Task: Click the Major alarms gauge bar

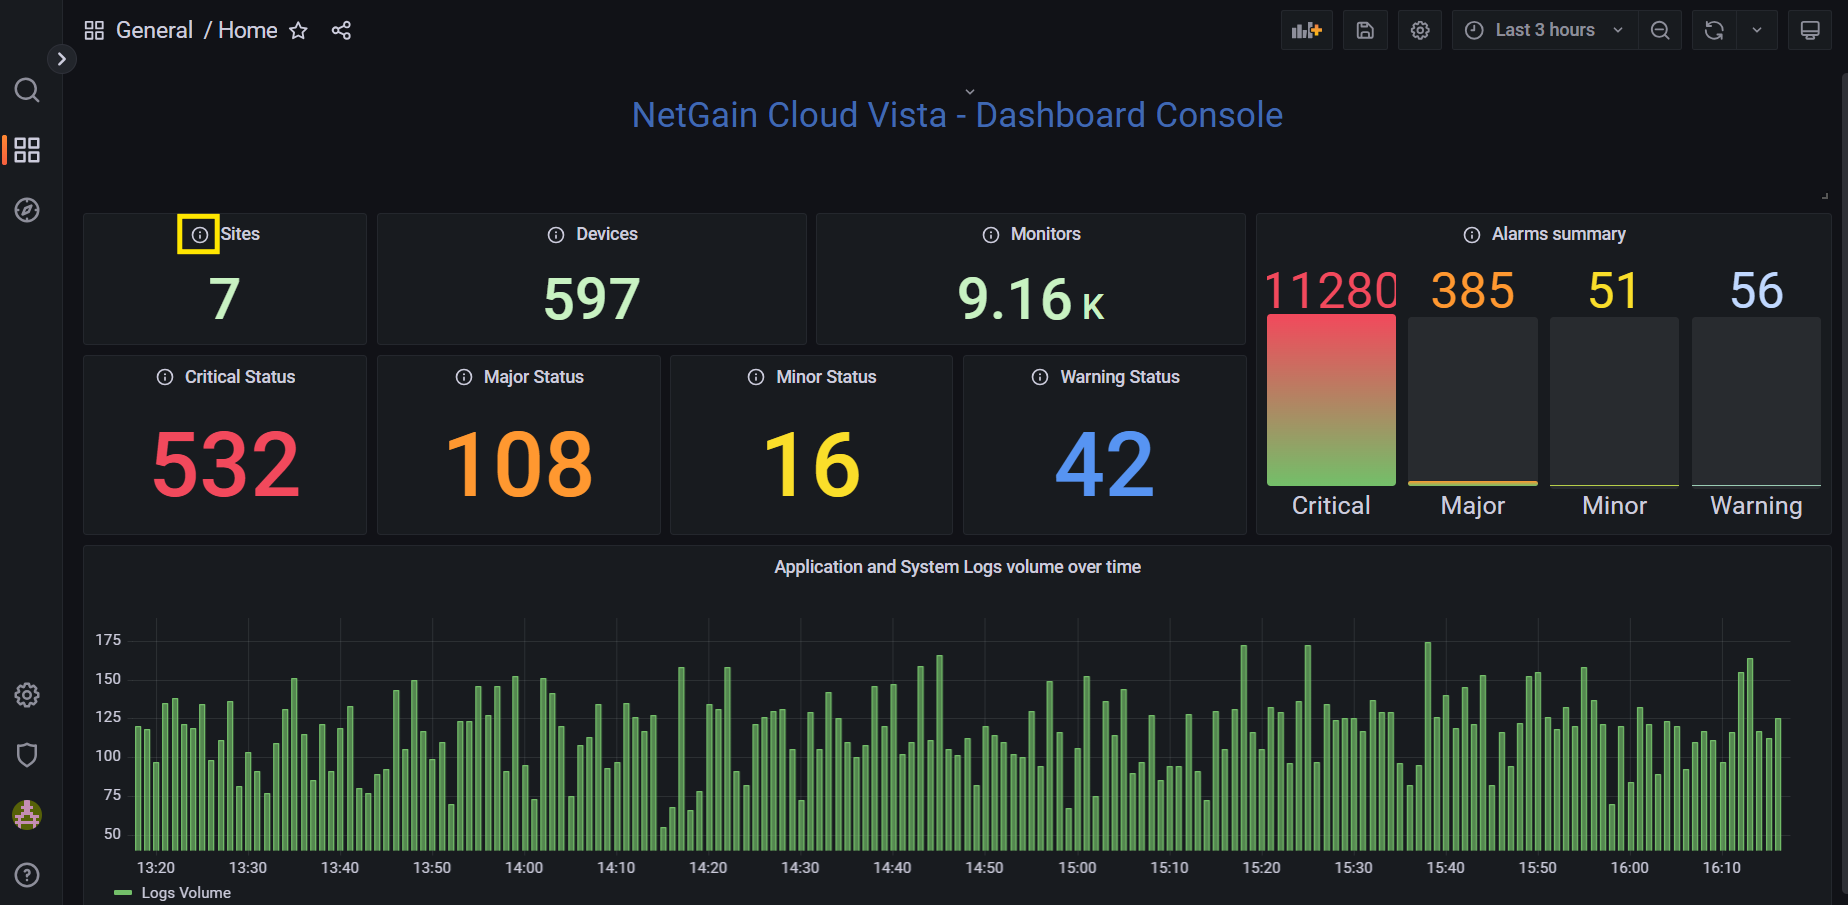Action: 1473,401
